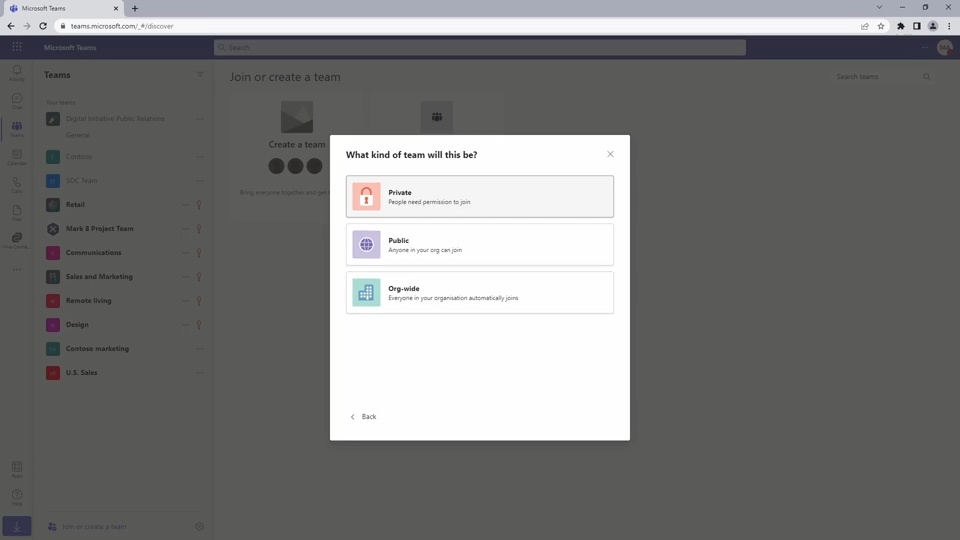Screen dimensions: 960x540
Task: Open the Retail team
Action: coord(75,204)
